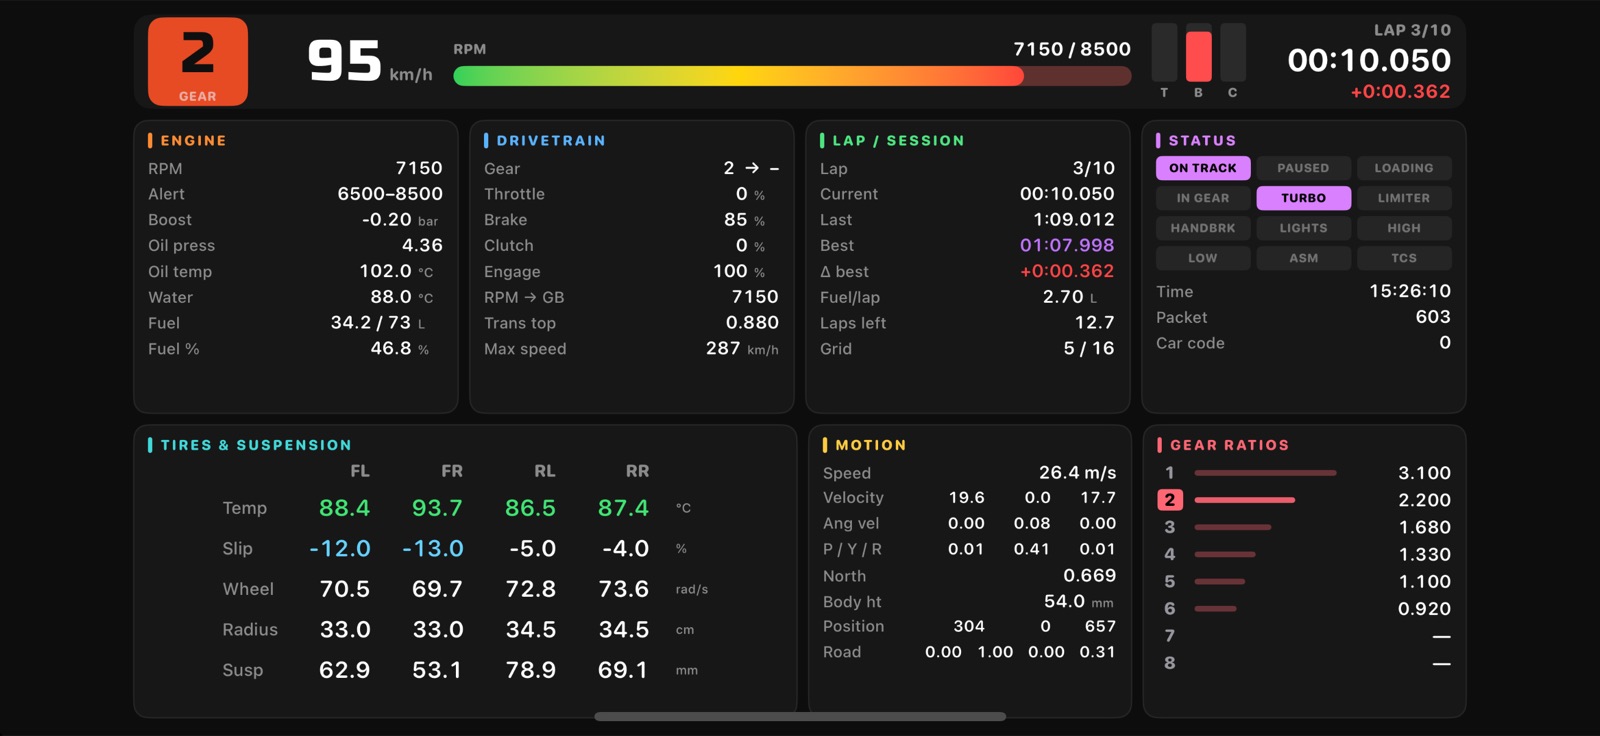1600x736 pixels.
Task: Toggle the PAUSED status badge
Action: point(1303,168)
